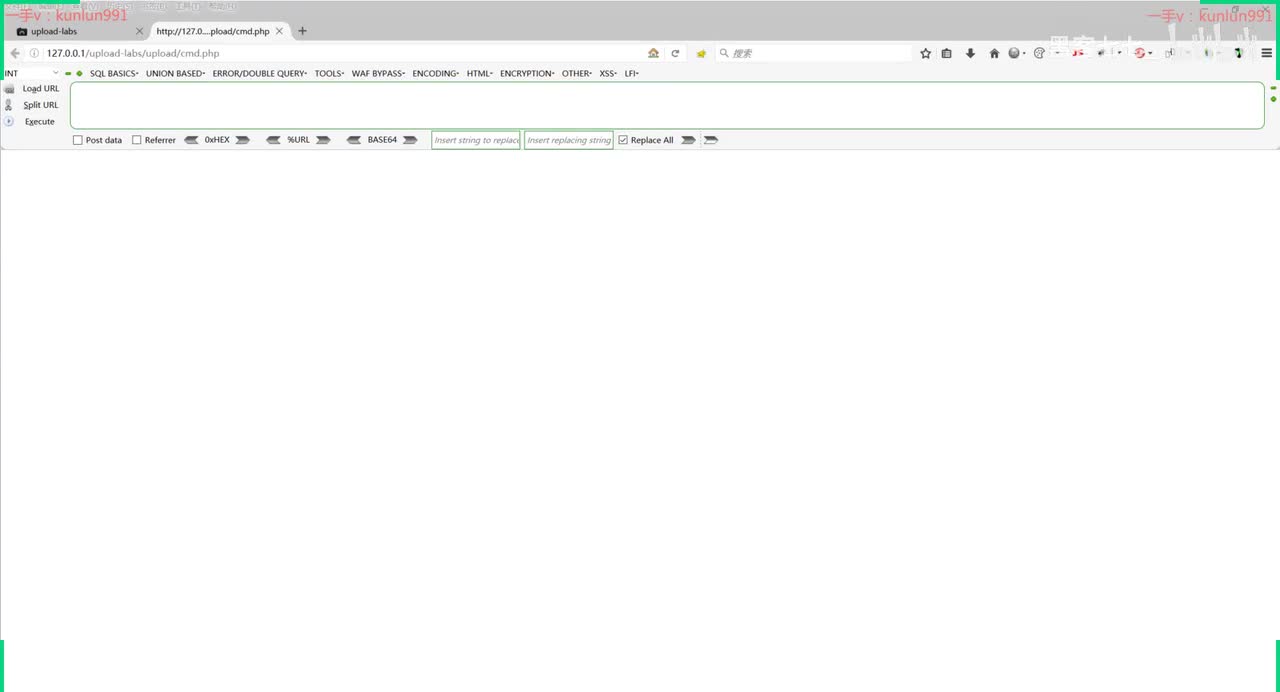Viewport: 1280px width, 692px height.
Task: Click the green minus HackBar icon left of the green dot
Action: click(68, 73)
